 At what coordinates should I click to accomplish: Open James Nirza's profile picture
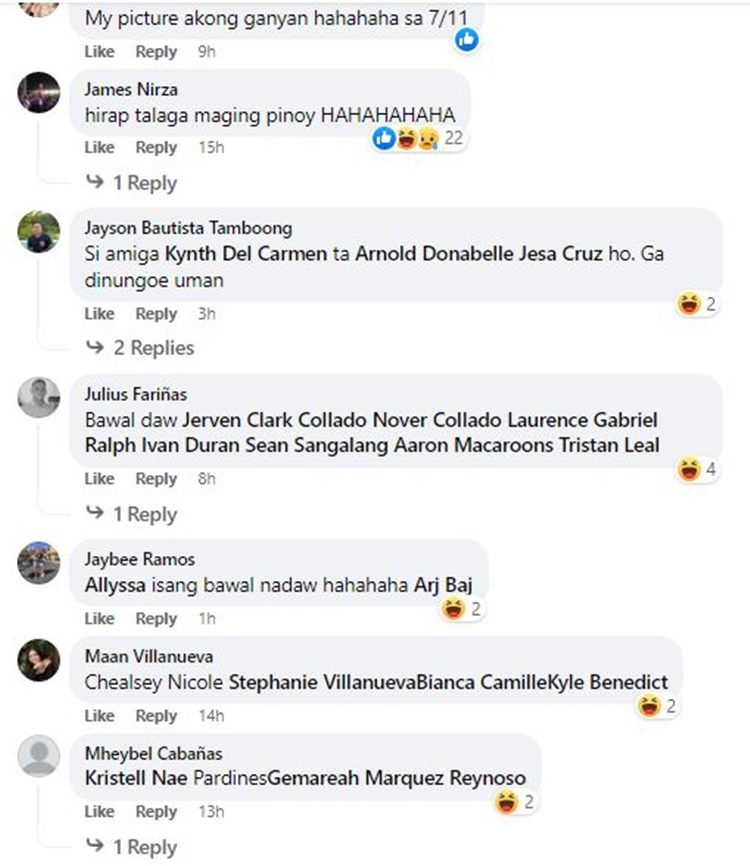coord(39,92)
